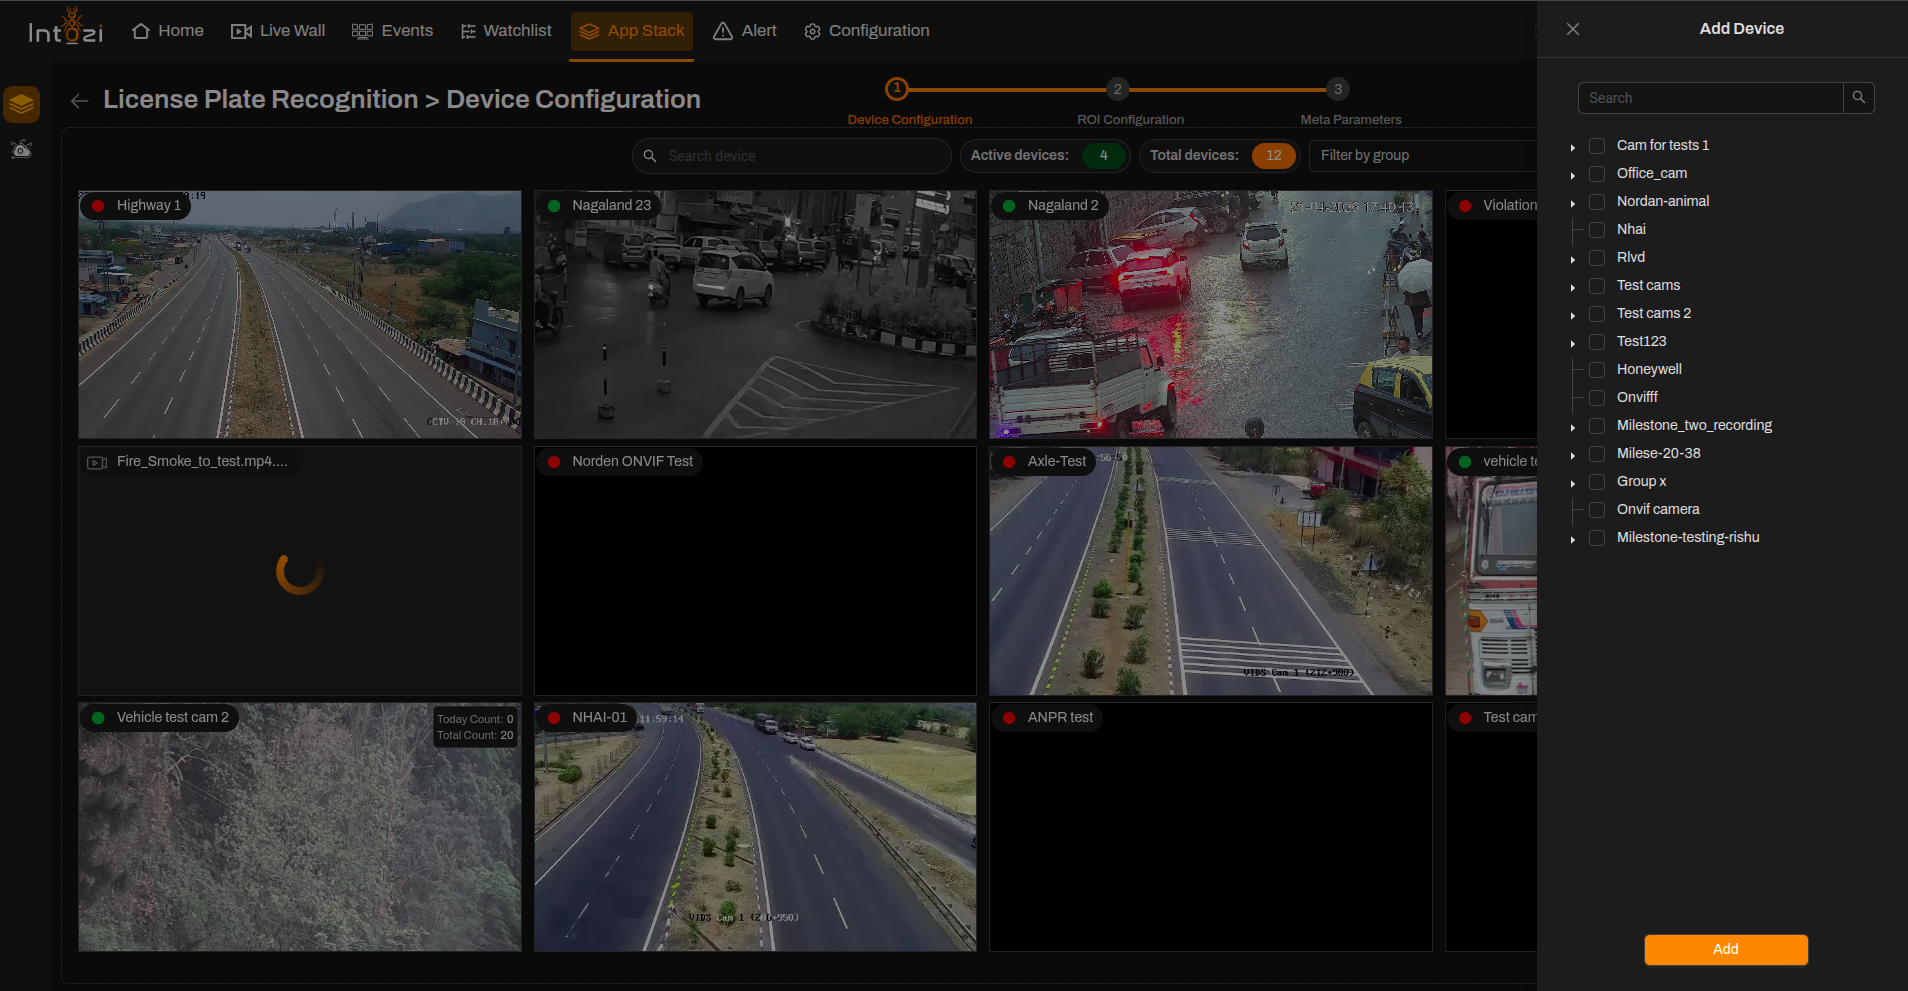Go to the Events page
Viewport: 1908px width, 991px height.
point(392,31)
